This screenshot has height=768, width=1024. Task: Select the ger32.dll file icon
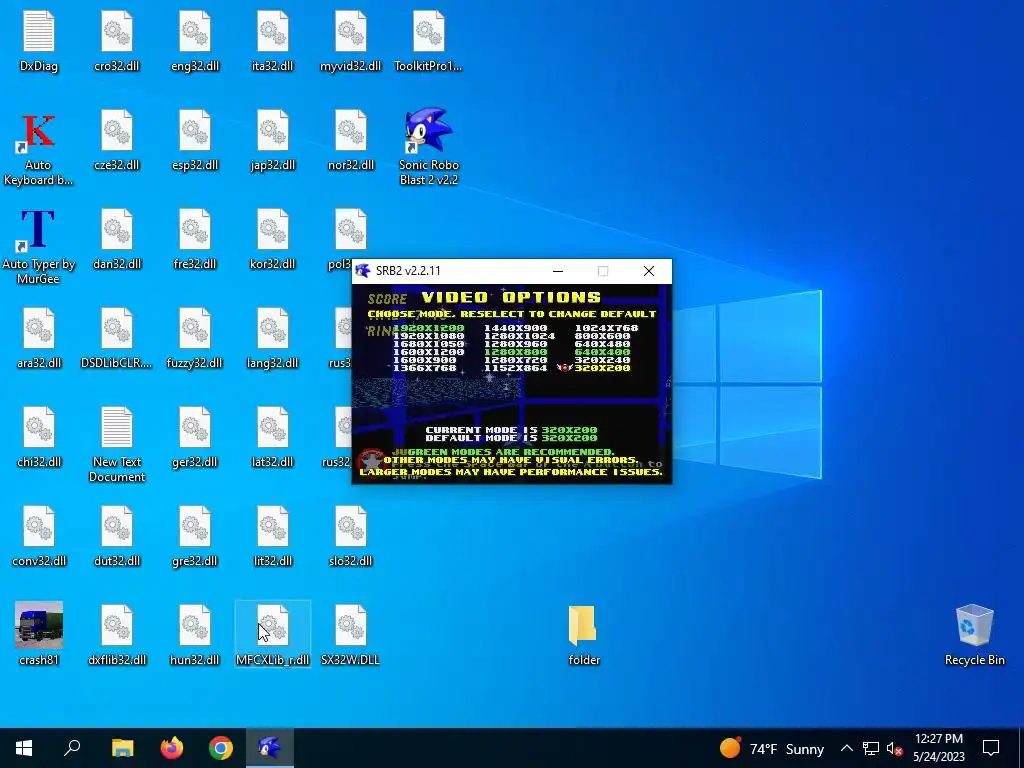(x=195, y=428)
